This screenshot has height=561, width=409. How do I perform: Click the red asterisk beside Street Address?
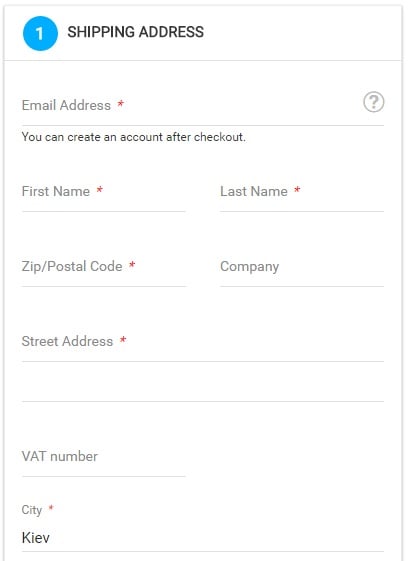(123, 340)
